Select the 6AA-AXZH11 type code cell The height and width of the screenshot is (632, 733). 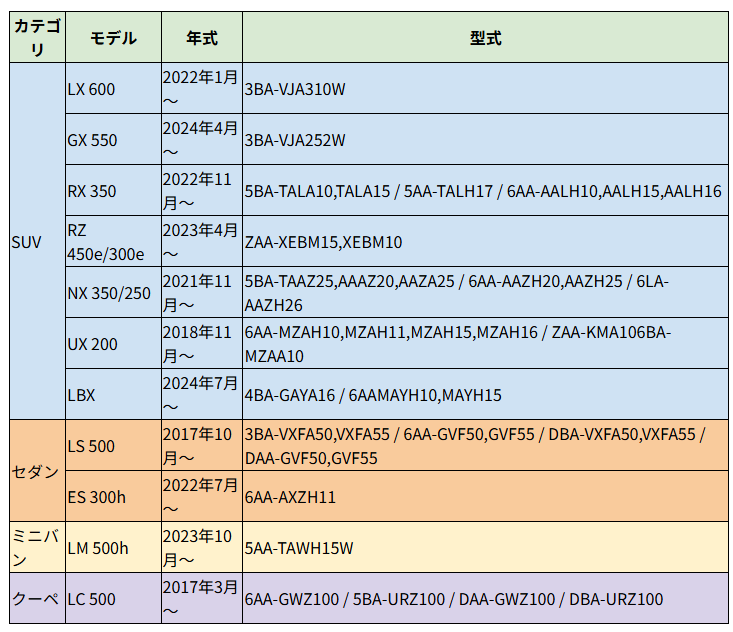point(485,496)
